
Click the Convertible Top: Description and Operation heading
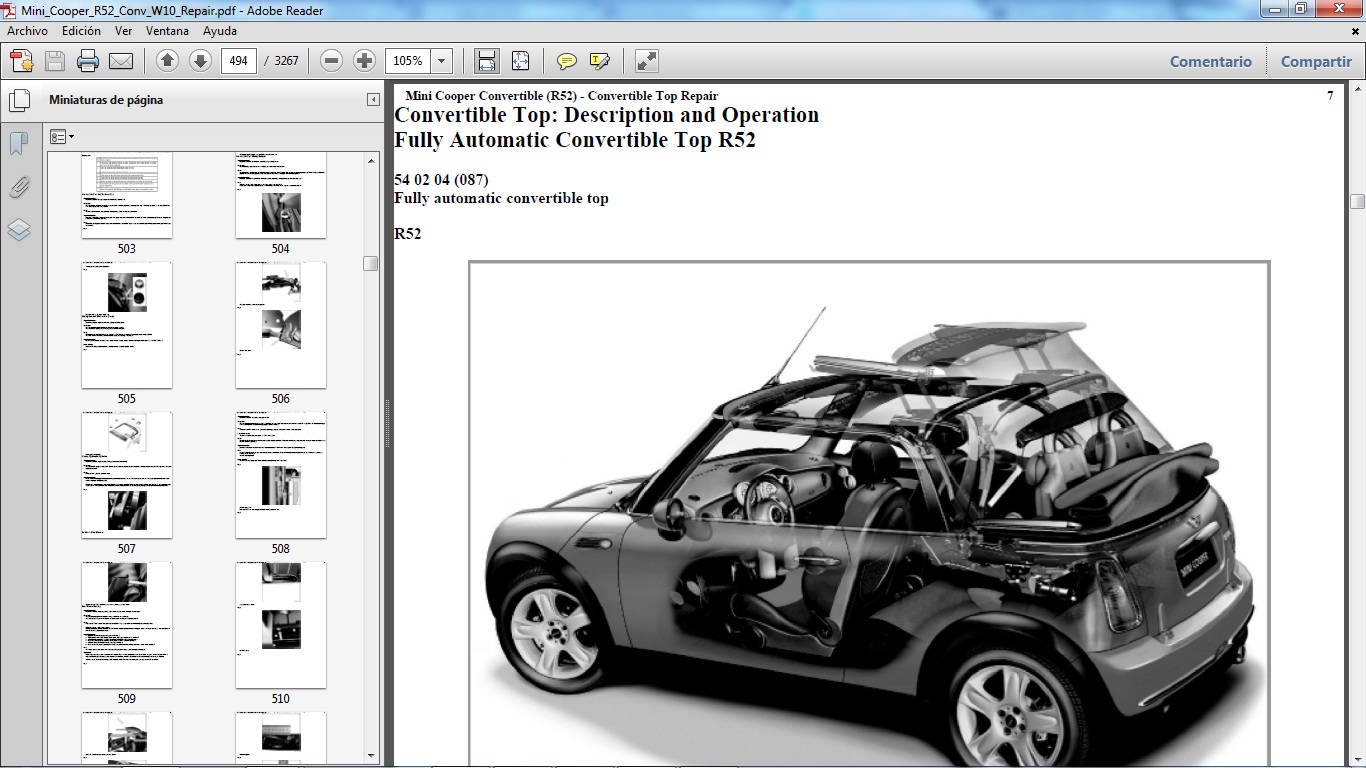(607, 115)
